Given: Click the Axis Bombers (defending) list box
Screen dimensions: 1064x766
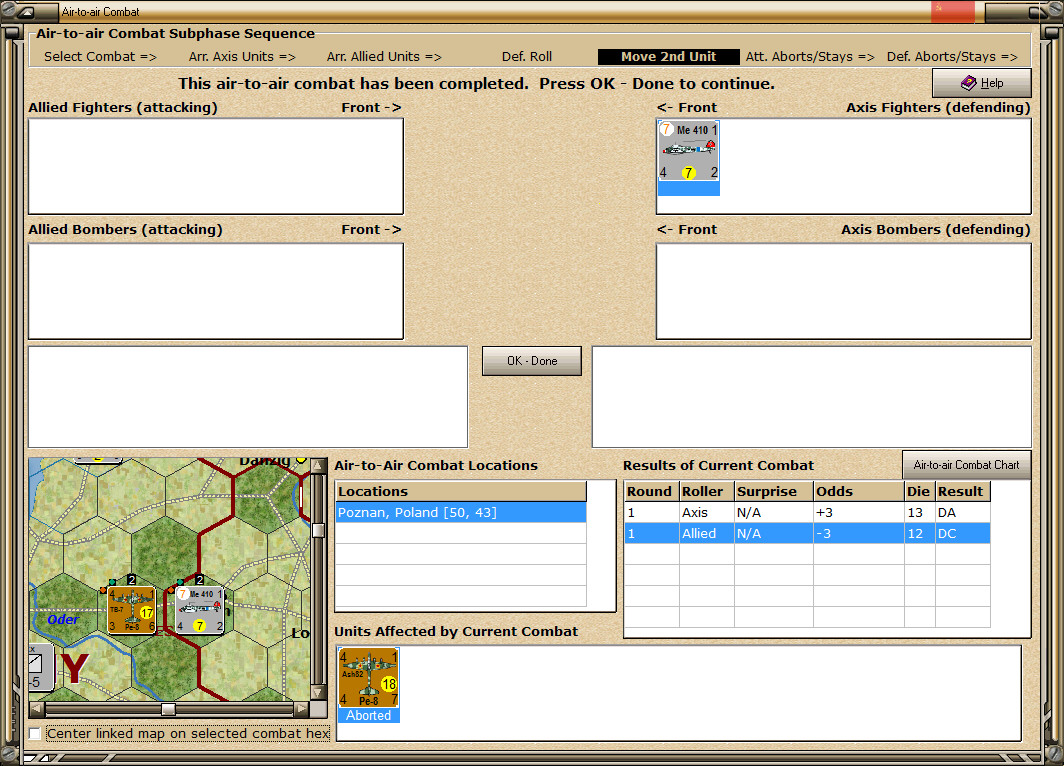Looking at the screenshot, I should click(843, 291).
